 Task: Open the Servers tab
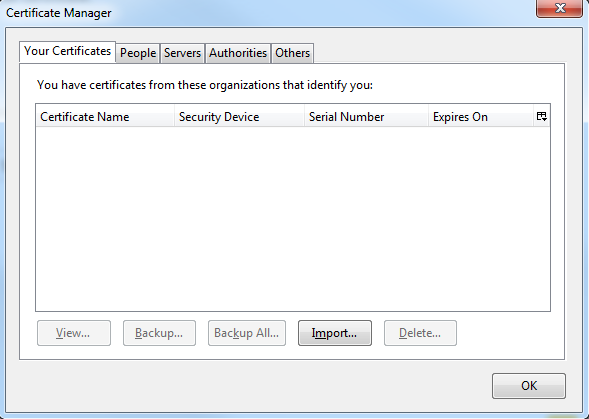(x=183, y=53)
